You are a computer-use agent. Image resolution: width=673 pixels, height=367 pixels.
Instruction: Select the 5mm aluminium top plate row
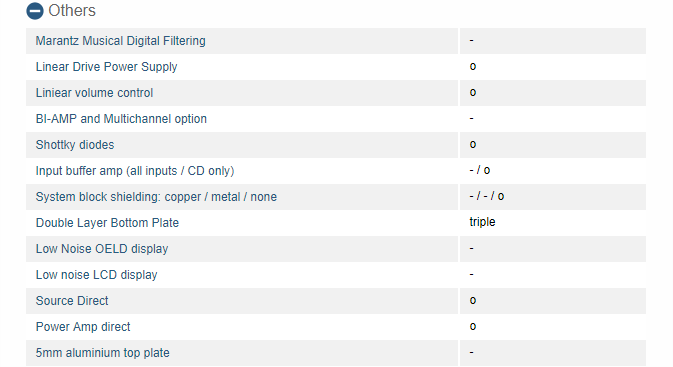tap(336, 353)
